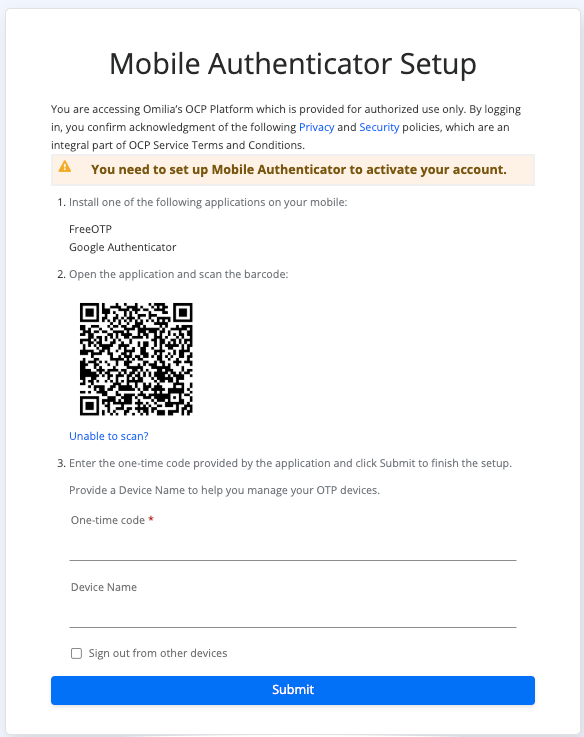Click the orange warning triangle icon

[65, 166]
